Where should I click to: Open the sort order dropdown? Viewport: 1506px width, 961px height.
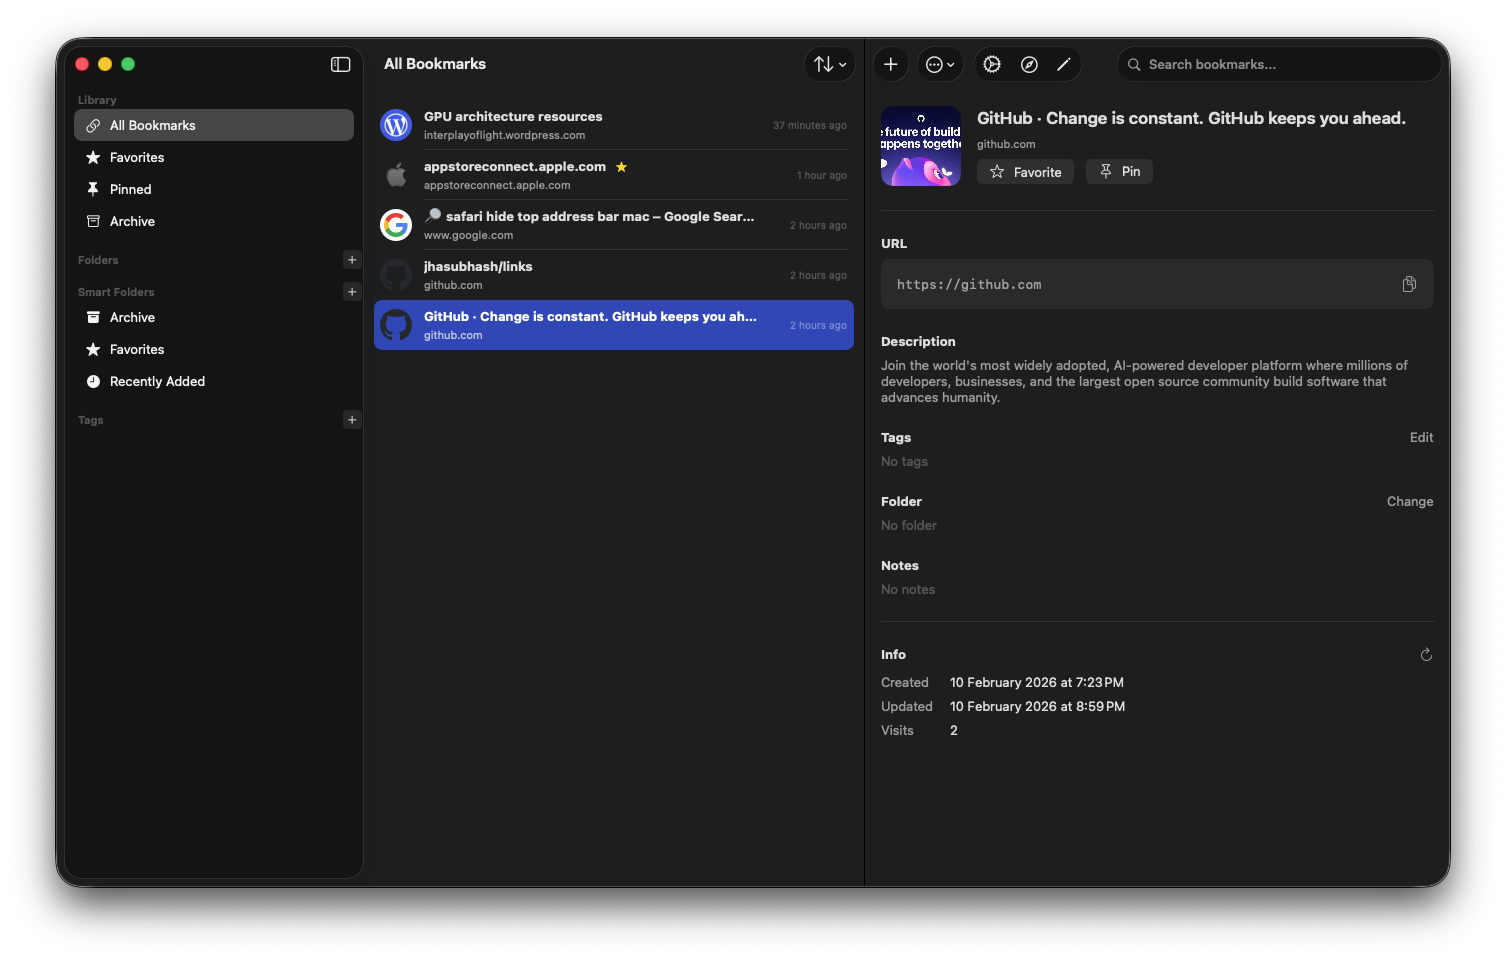pyautogui.click(x=829, y=64)
